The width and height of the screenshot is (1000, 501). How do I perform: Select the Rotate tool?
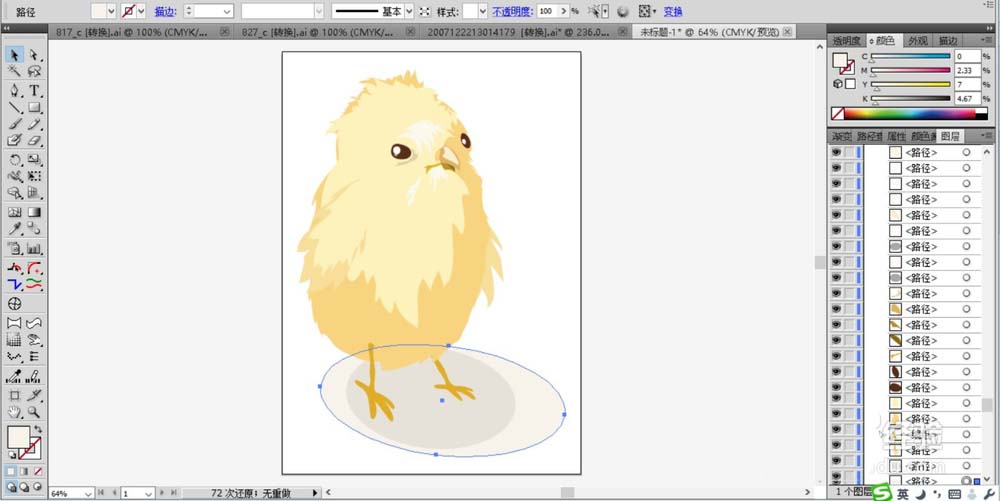15,159
